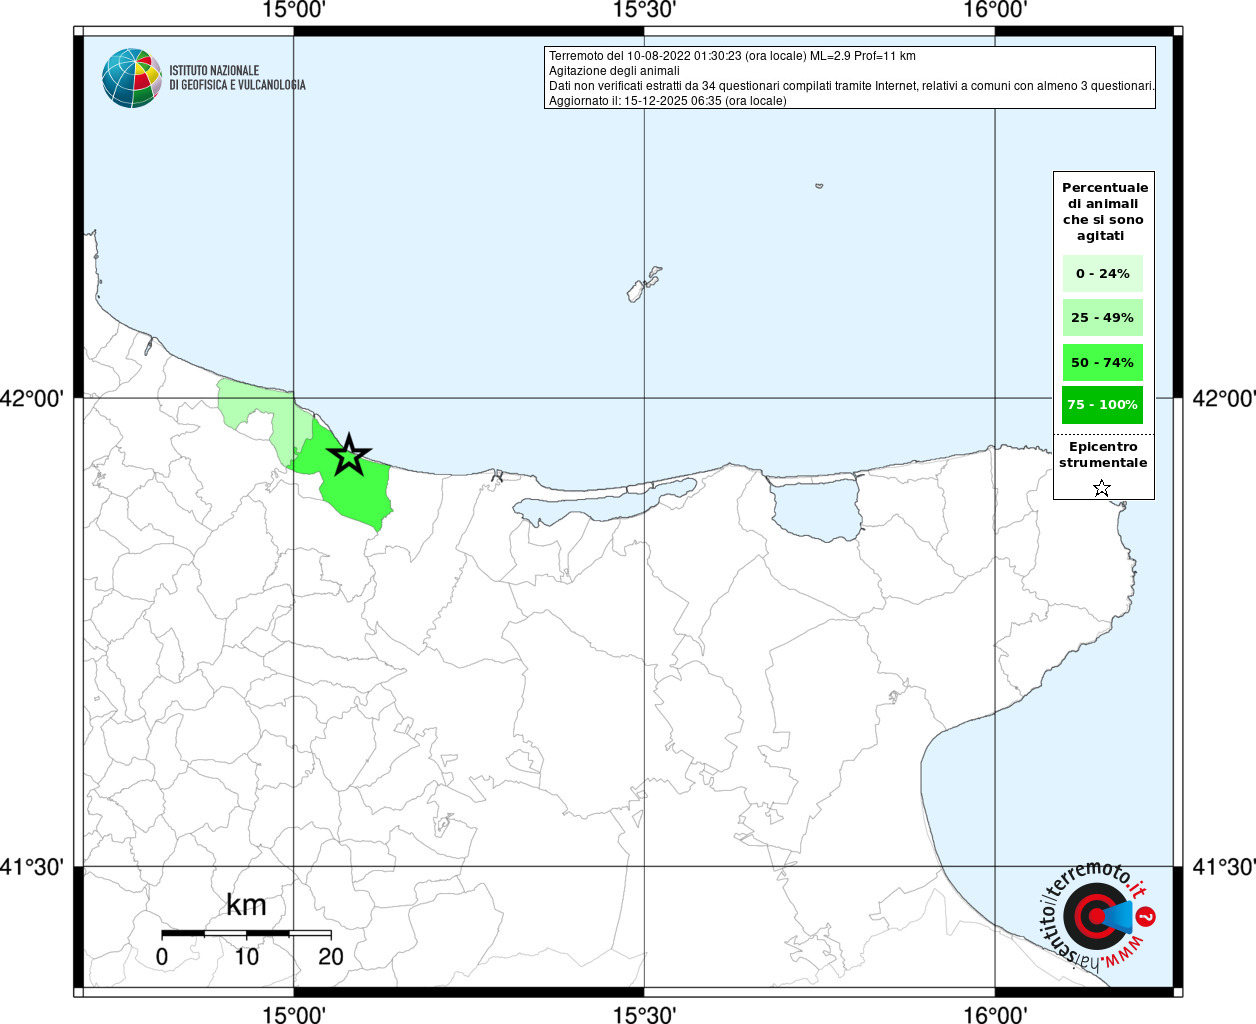Click the Tremiti islands on the map
The width and height of the screenshot is (1256, 1024).
pos(643,285)
